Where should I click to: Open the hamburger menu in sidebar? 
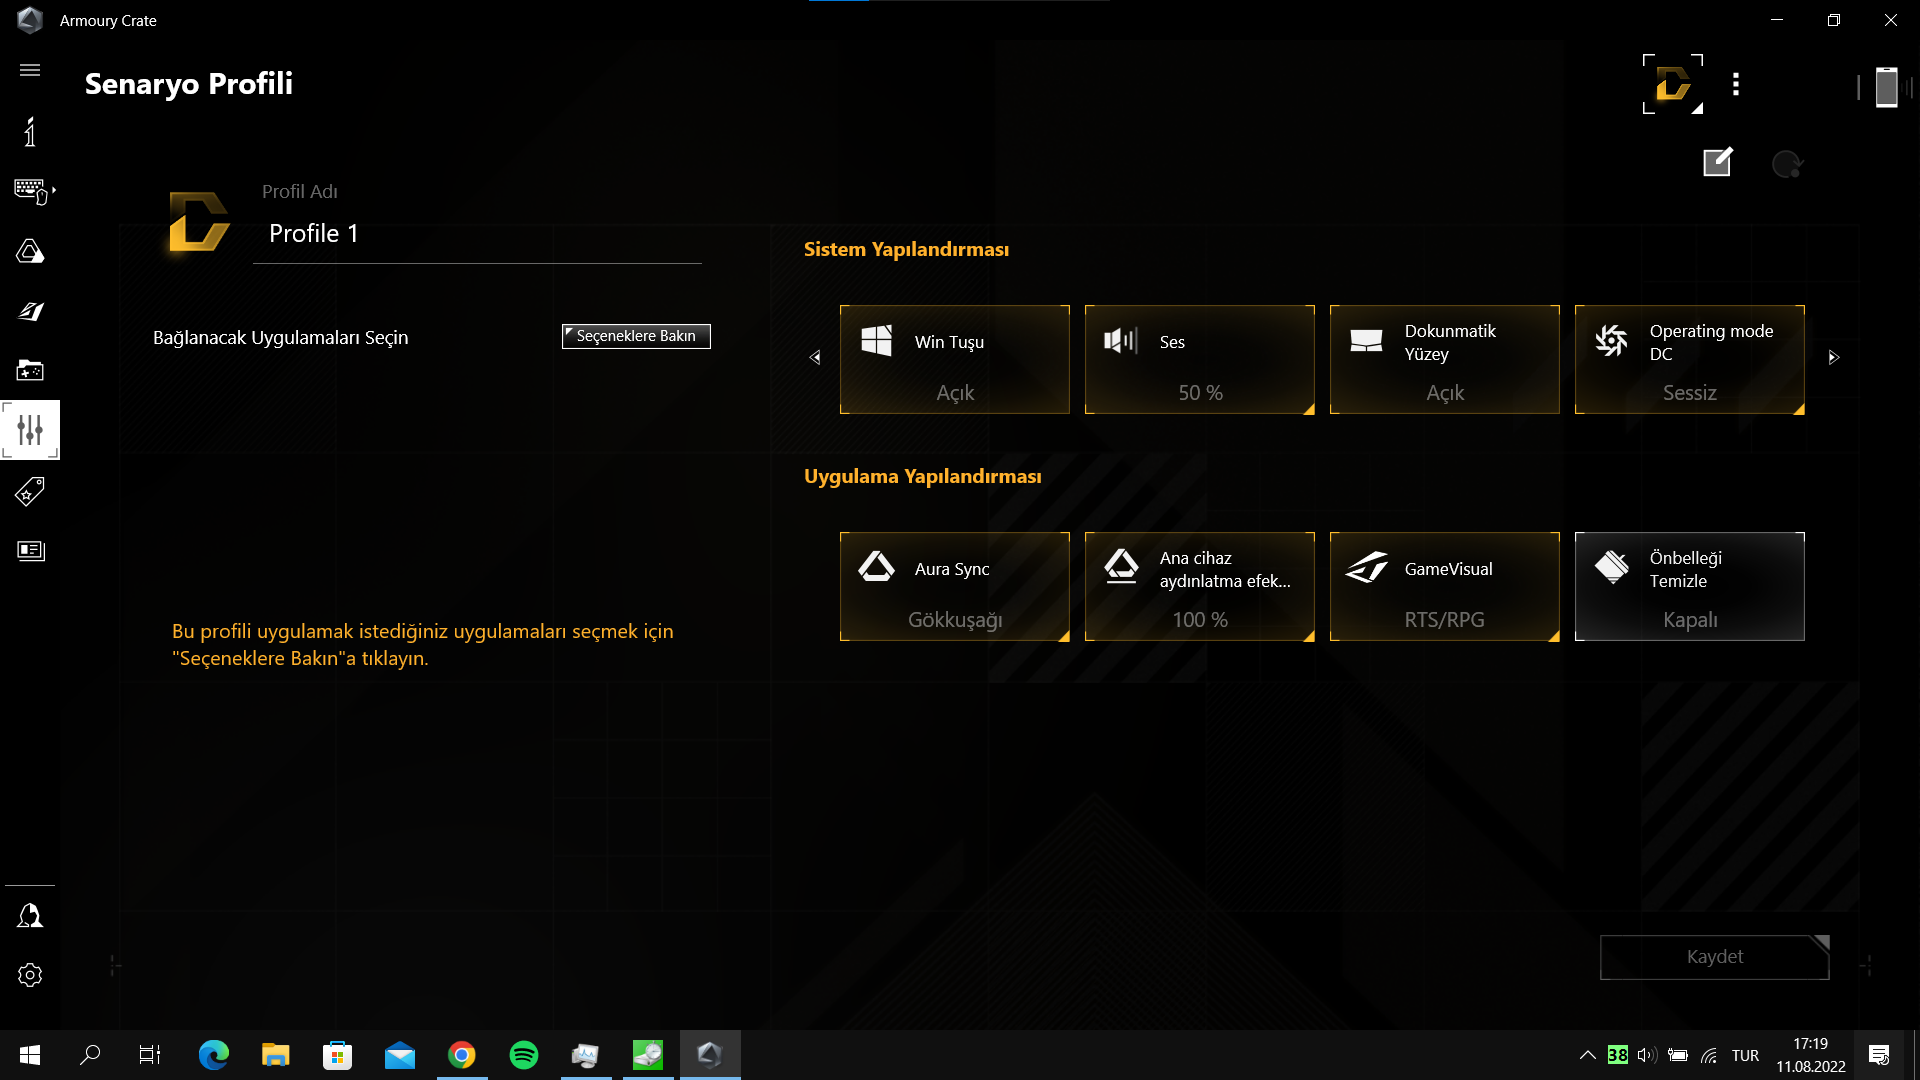click(30, 70)
